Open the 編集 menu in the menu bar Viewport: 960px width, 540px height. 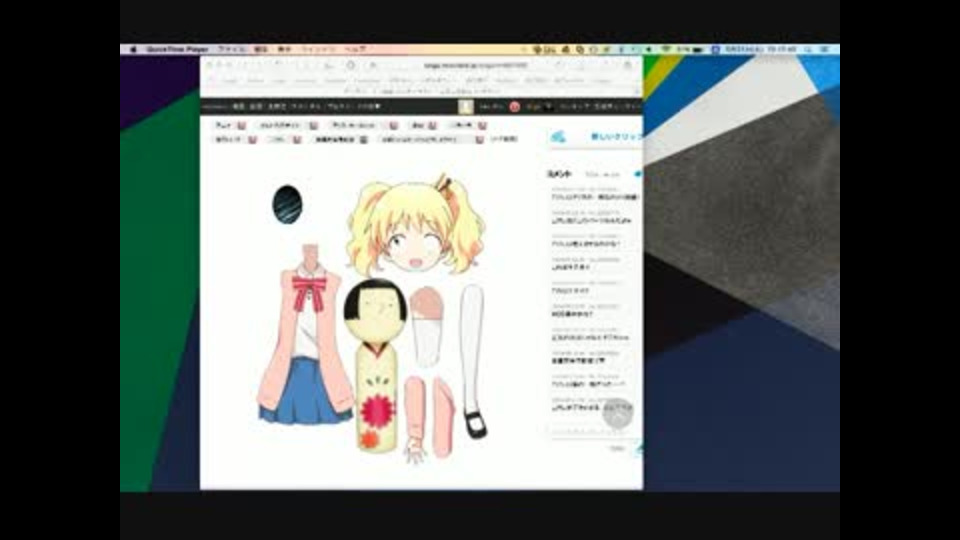(261, 49)
